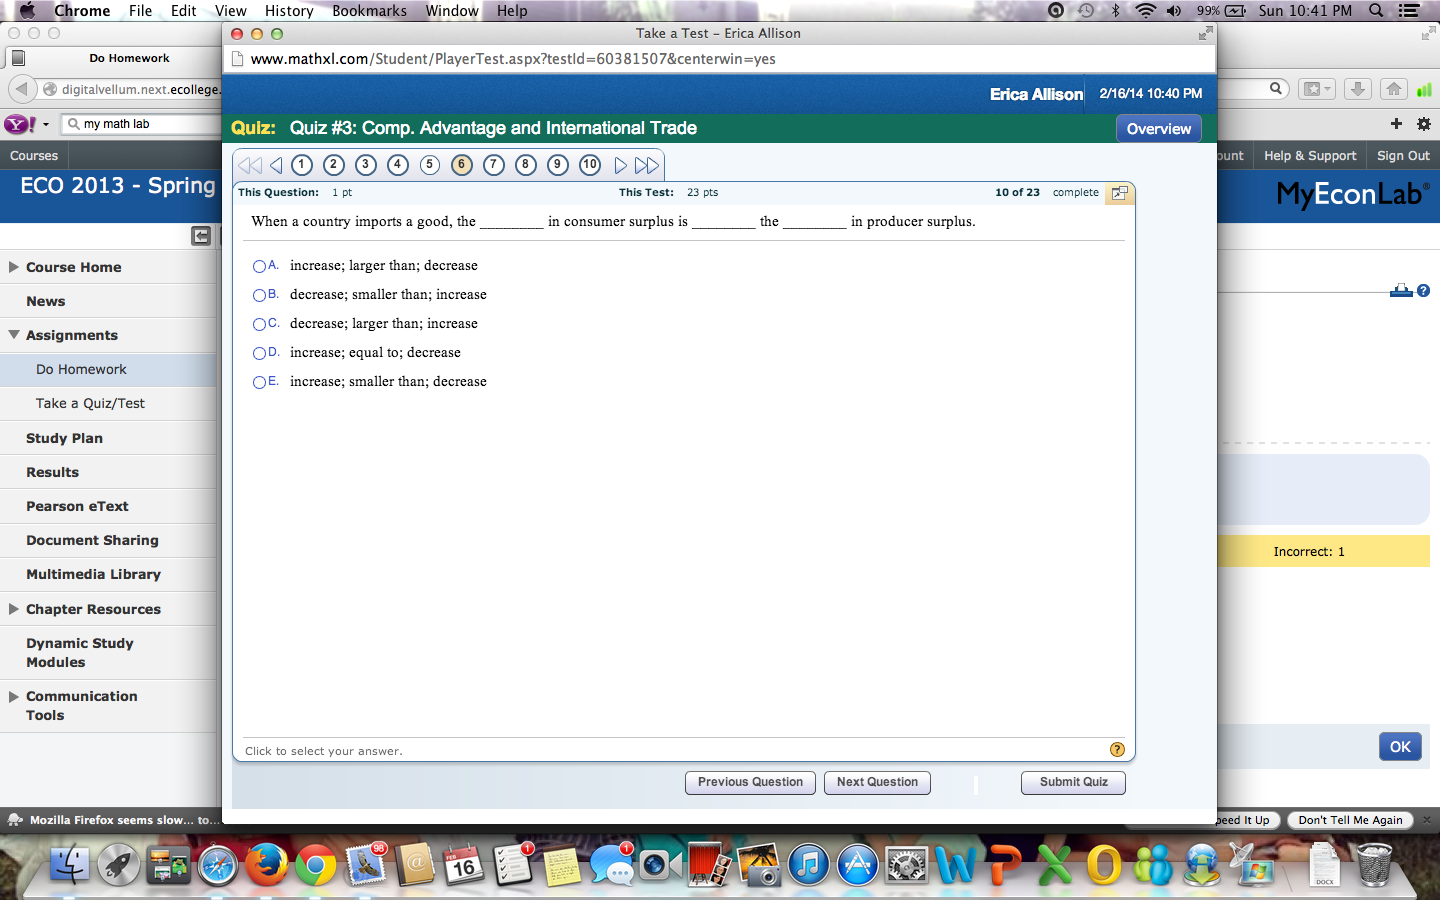Jump to the last question arrow
Screen dimensions: 1440x900
[x=647, y=165]
